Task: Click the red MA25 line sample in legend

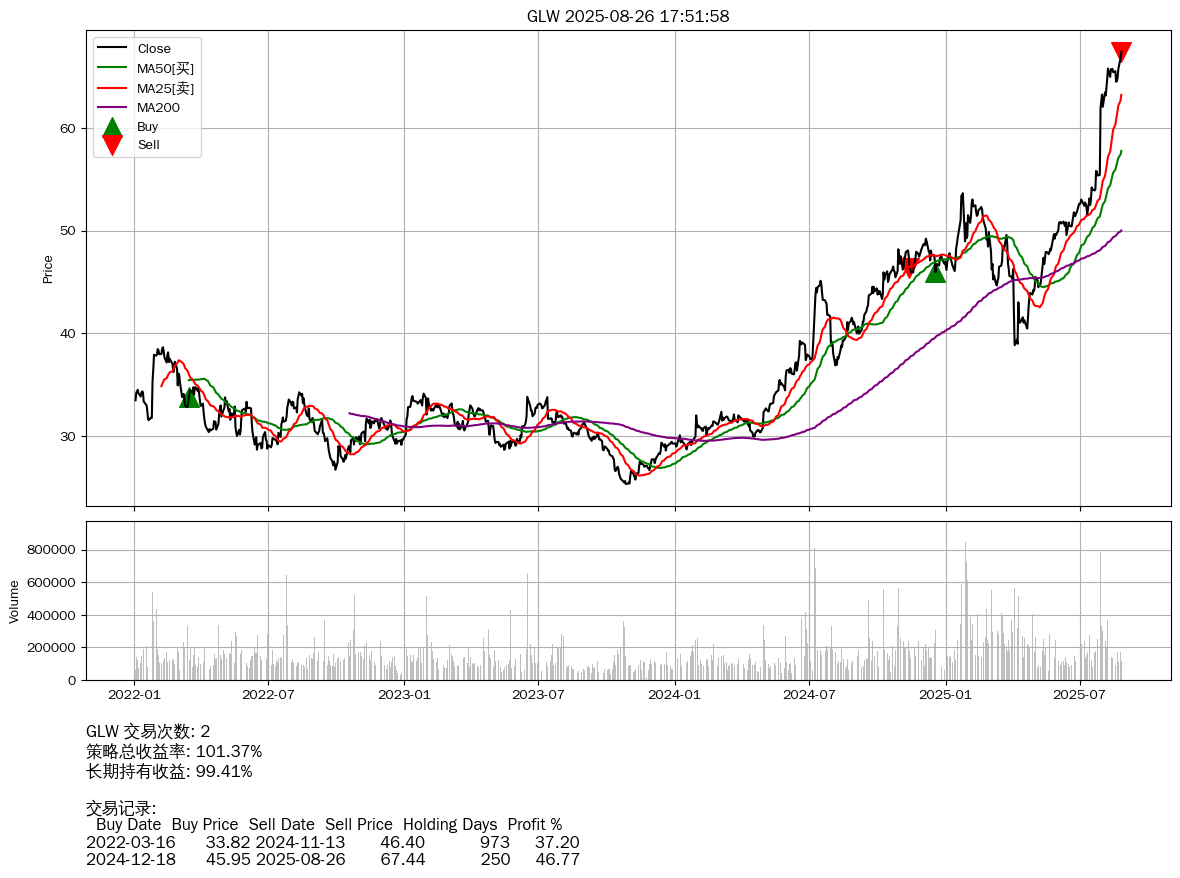Action: tap(112, 88)
